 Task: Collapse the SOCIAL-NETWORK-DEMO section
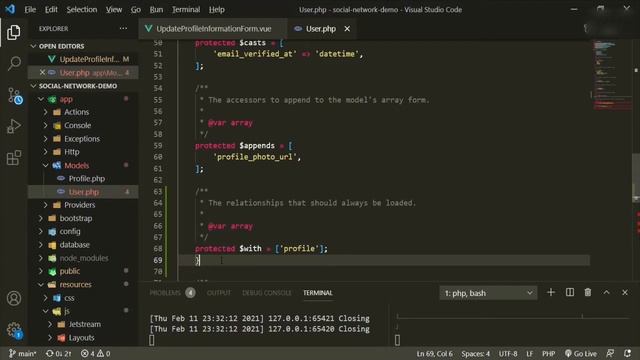33,86
